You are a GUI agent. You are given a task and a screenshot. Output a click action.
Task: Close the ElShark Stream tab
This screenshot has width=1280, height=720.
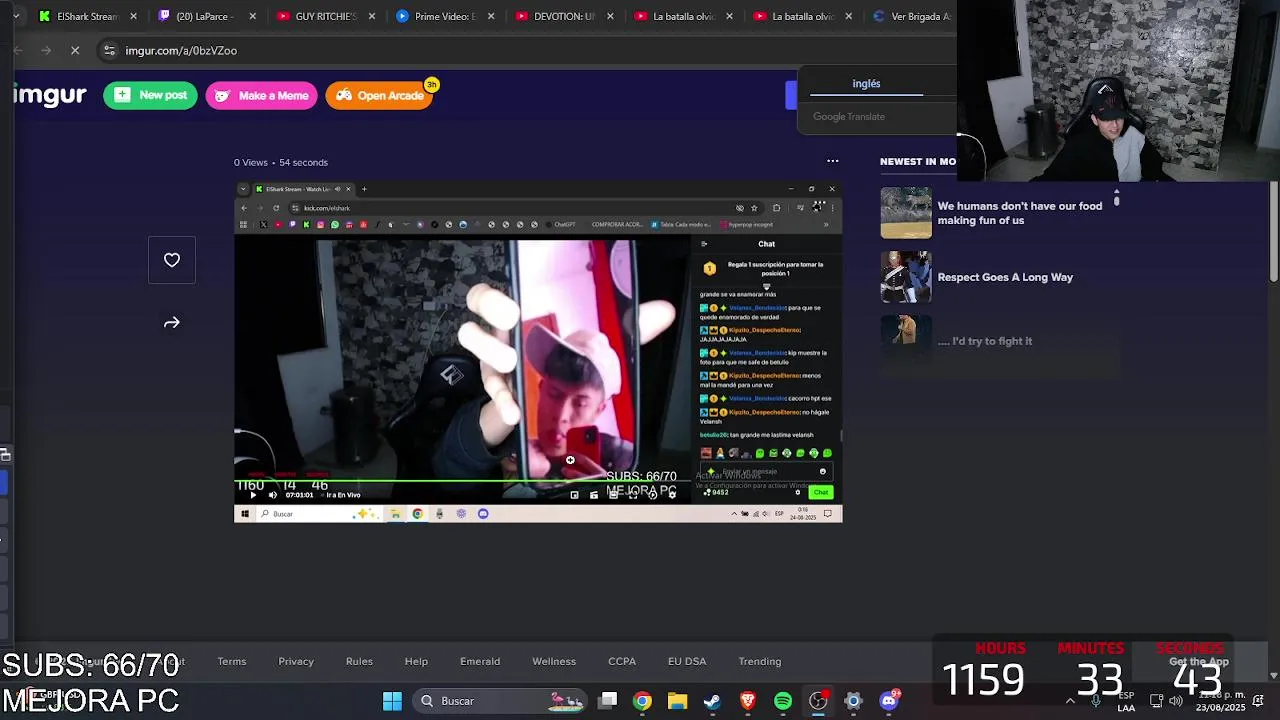(134, 16)
